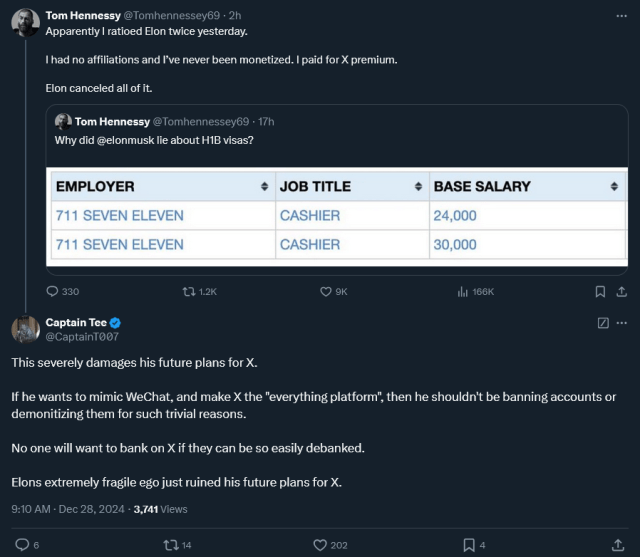Reply to Captain Tee's post
The width and height of the screenshot is (640, 557).
27,545
